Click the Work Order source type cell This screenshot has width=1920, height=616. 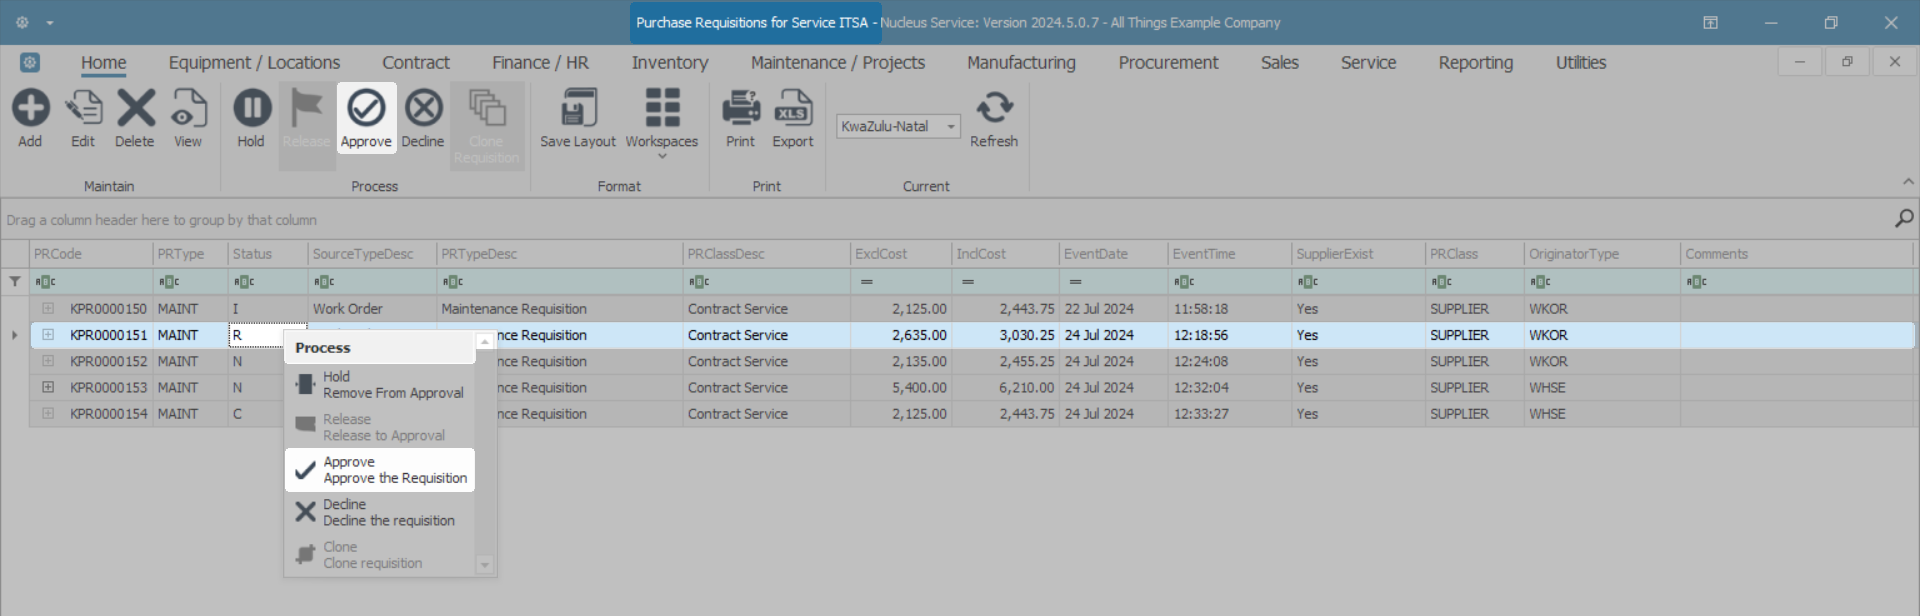373,309
